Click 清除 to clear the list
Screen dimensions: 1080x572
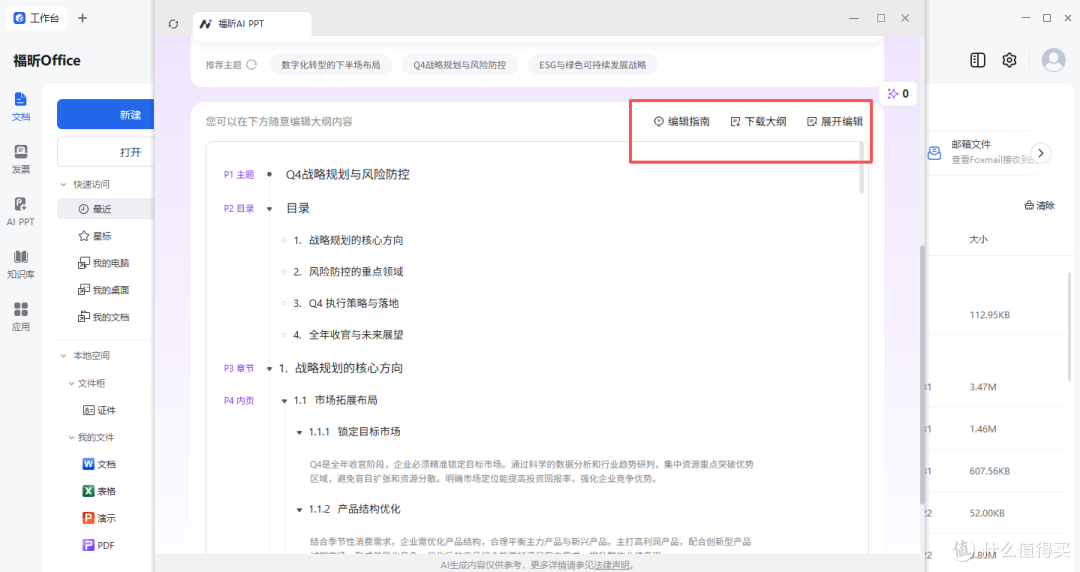(1039, 205)
